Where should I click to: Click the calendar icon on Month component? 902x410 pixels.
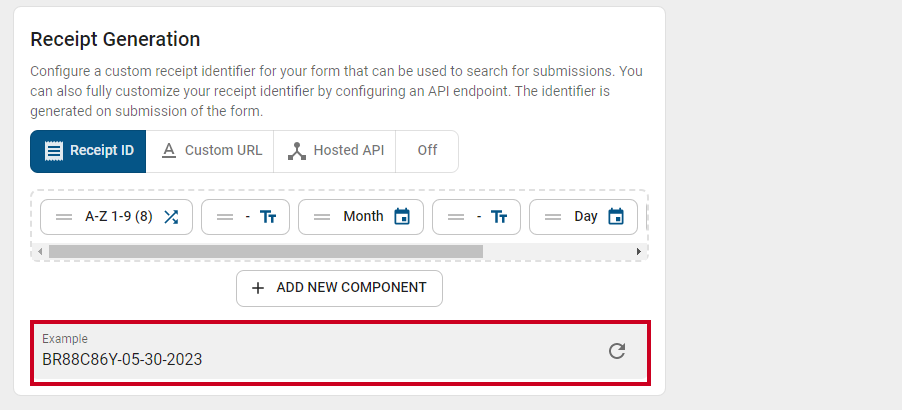click(x=402, y=217)
